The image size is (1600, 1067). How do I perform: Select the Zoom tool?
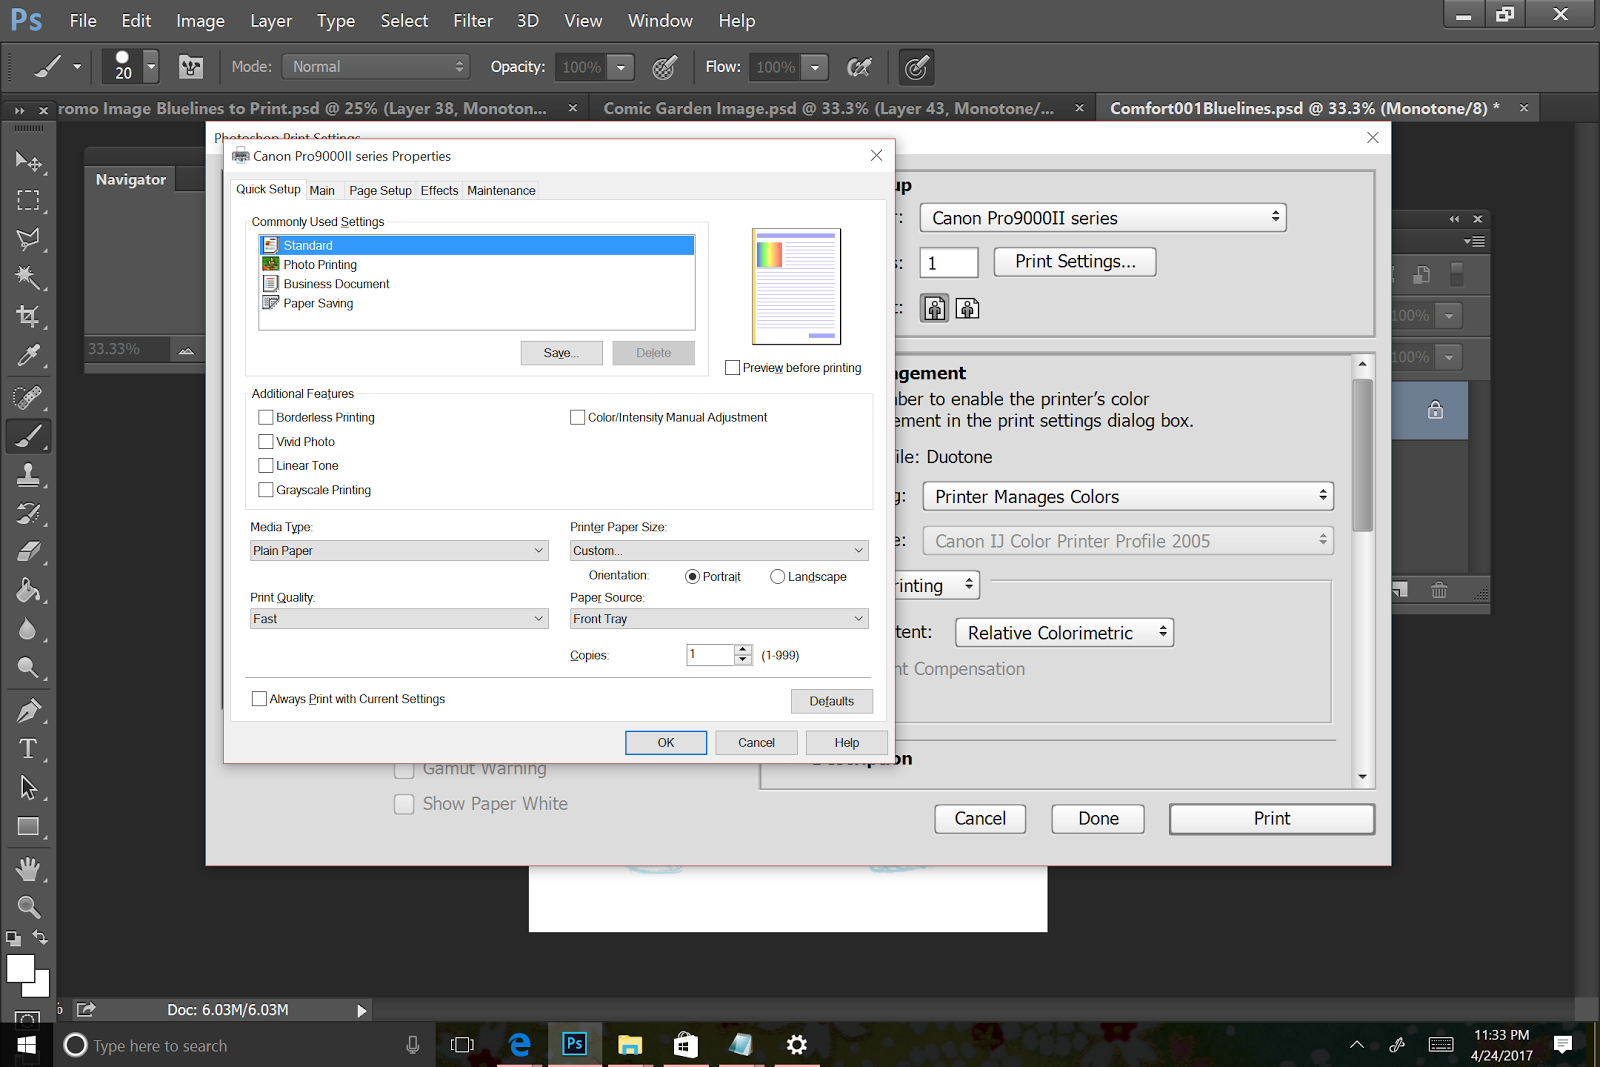tap(28, 907)
